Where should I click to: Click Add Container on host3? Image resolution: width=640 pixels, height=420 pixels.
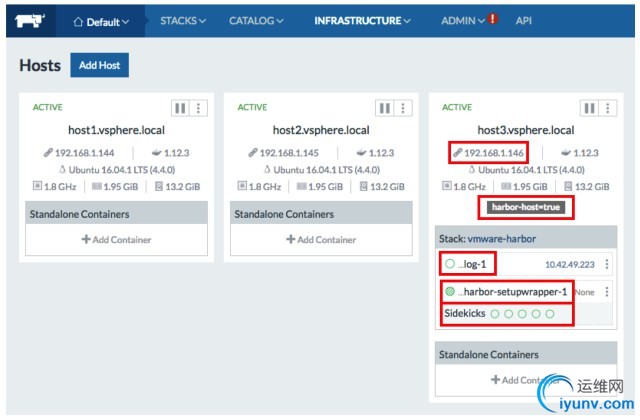coord(526,380)
